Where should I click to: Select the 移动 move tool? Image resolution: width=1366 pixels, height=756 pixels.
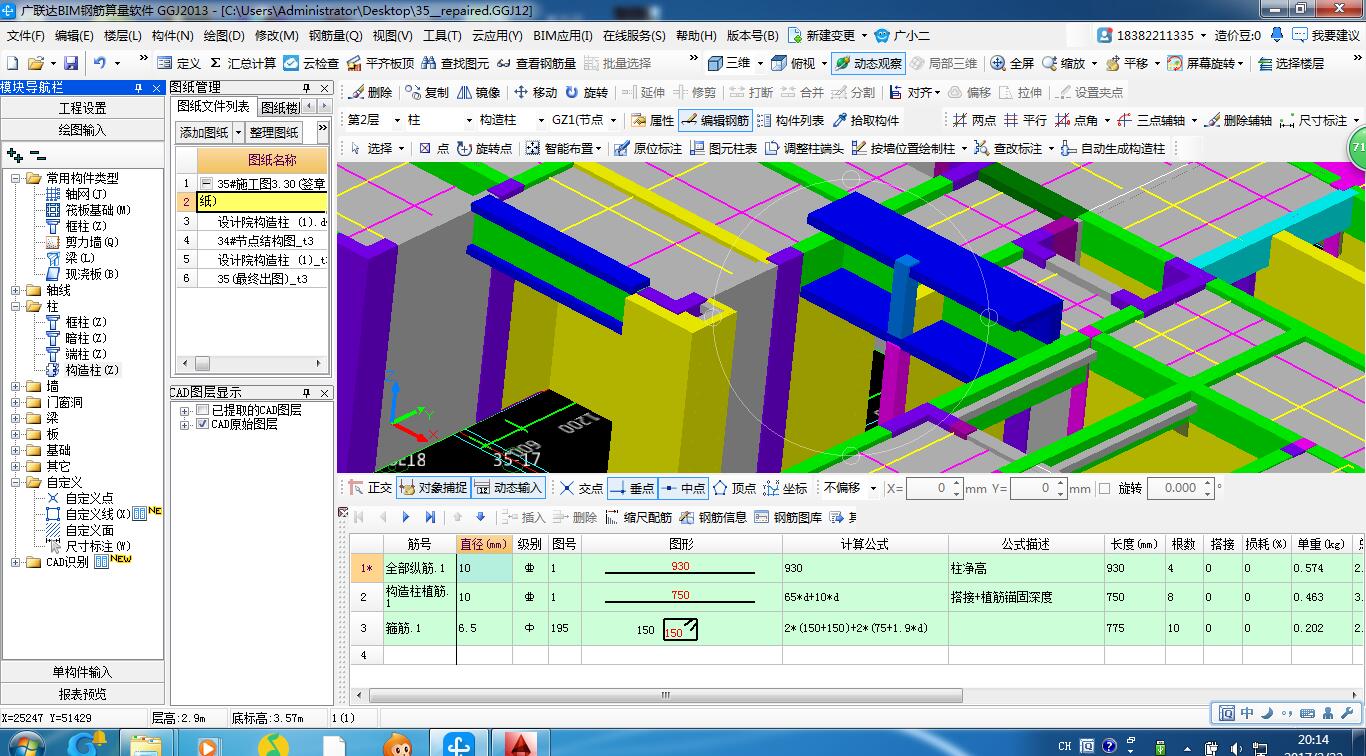[535, 92]
